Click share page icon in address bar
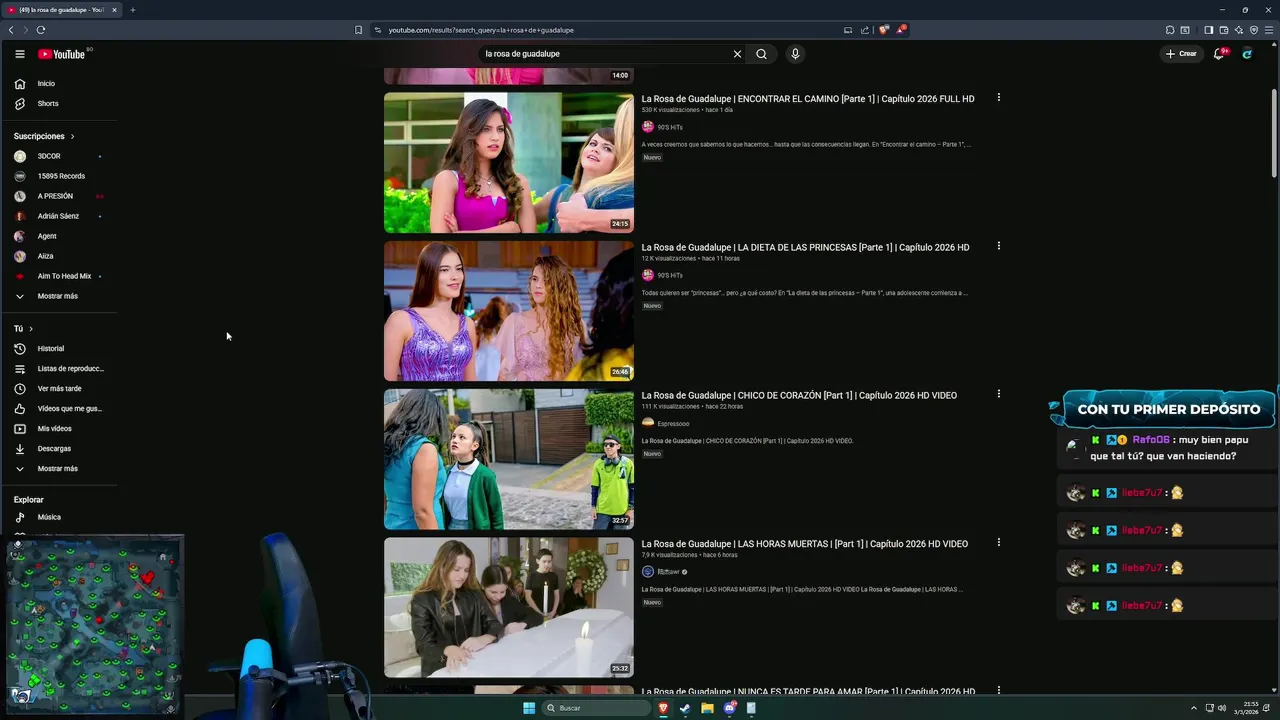This screenshot has width=1280, height=720. tap(865, 30)
